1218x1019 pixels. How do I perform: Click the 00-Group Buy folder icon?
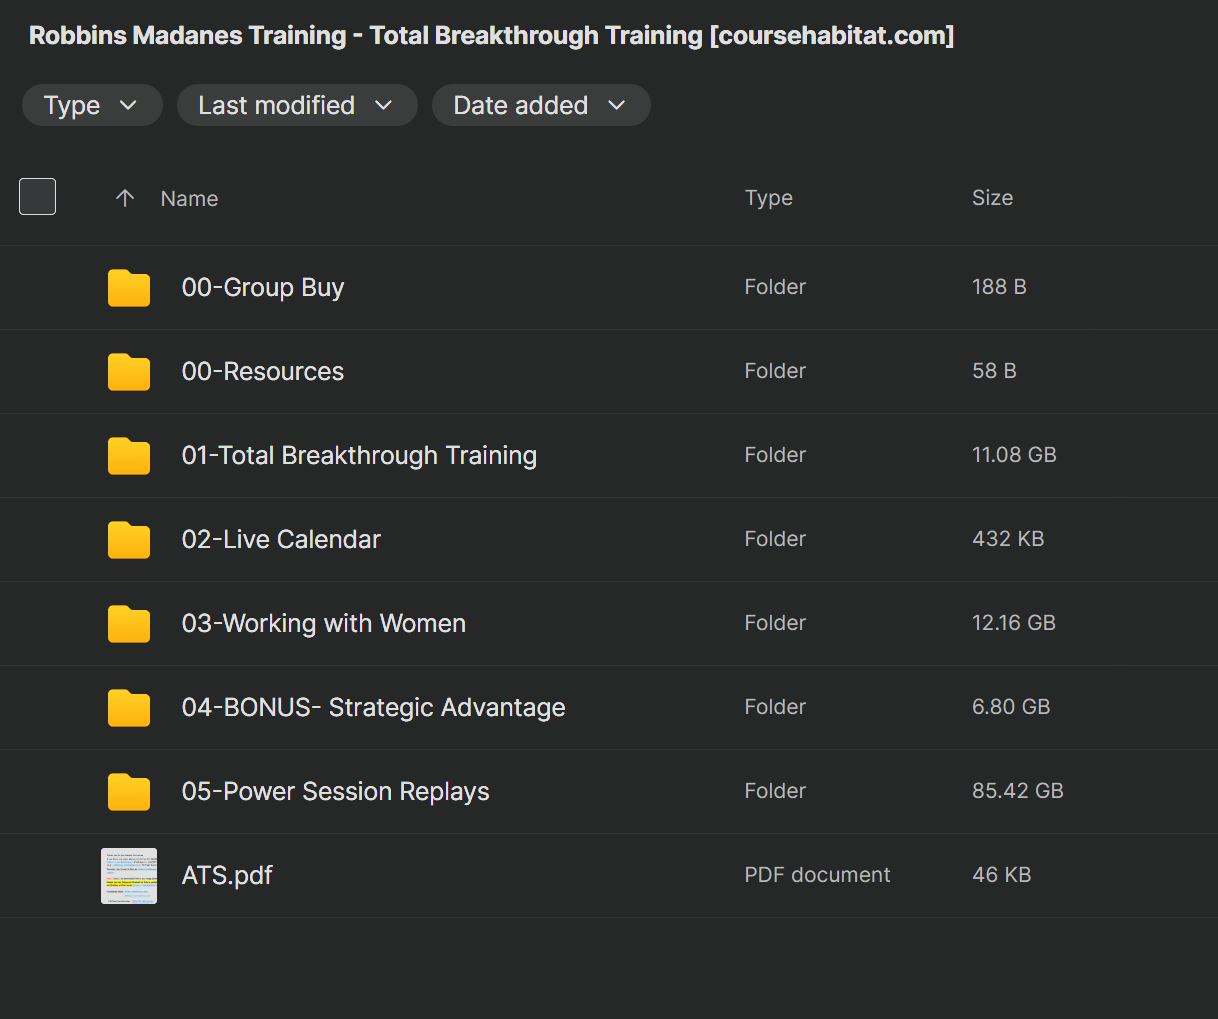pyautogui.click(x=129, y=288)
